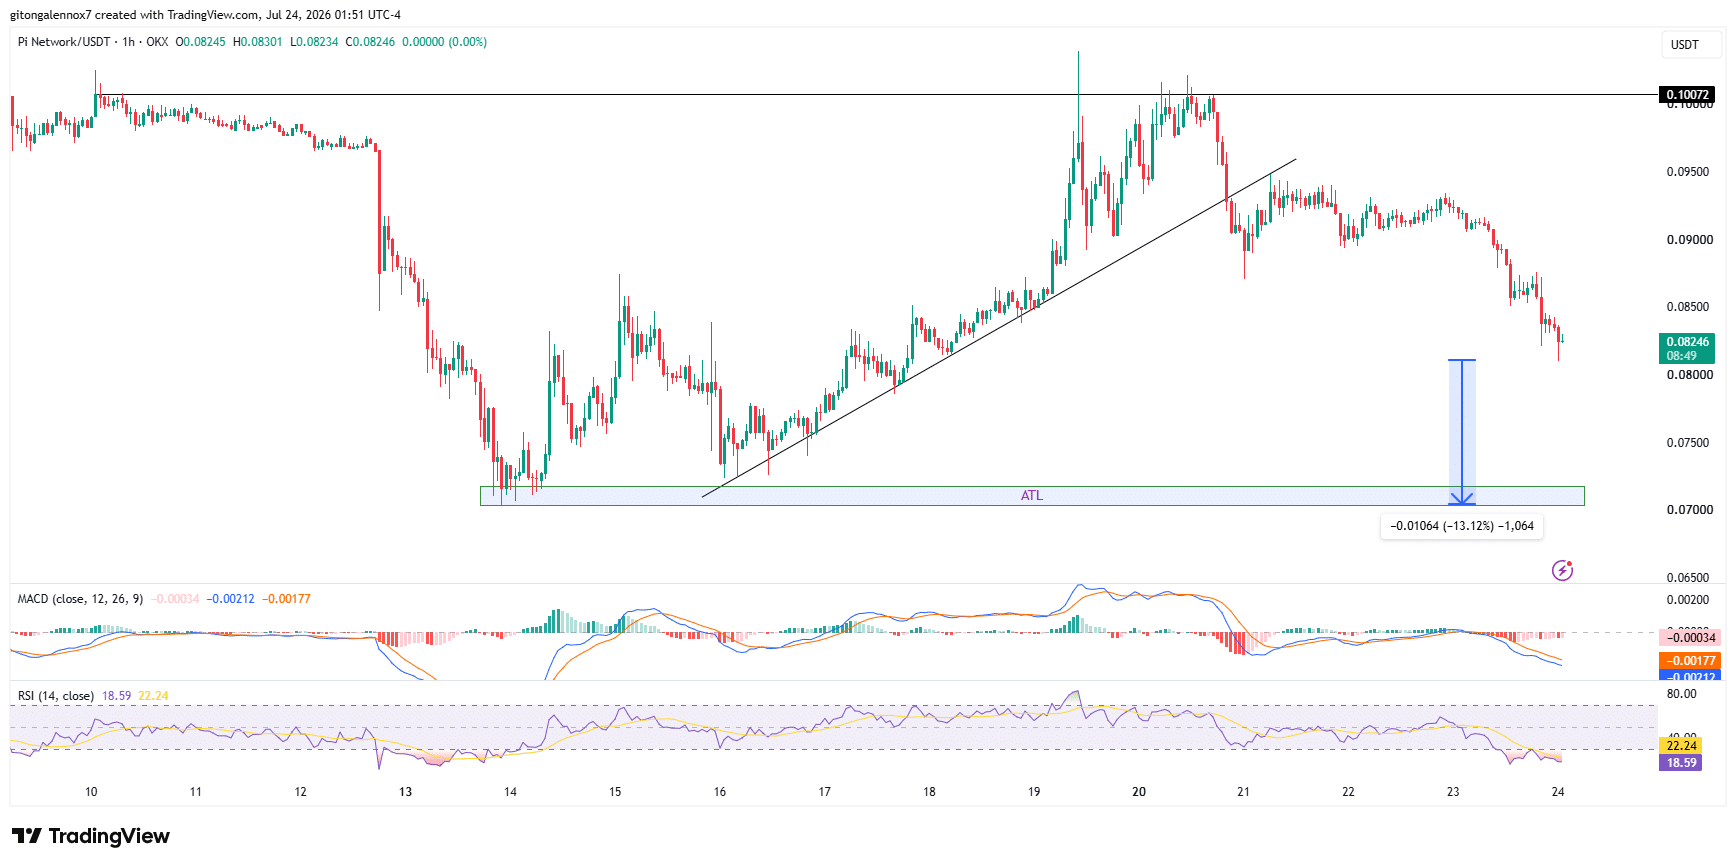Click the black horizontal resistance line
1736x866 pixels.
point(835,95)
